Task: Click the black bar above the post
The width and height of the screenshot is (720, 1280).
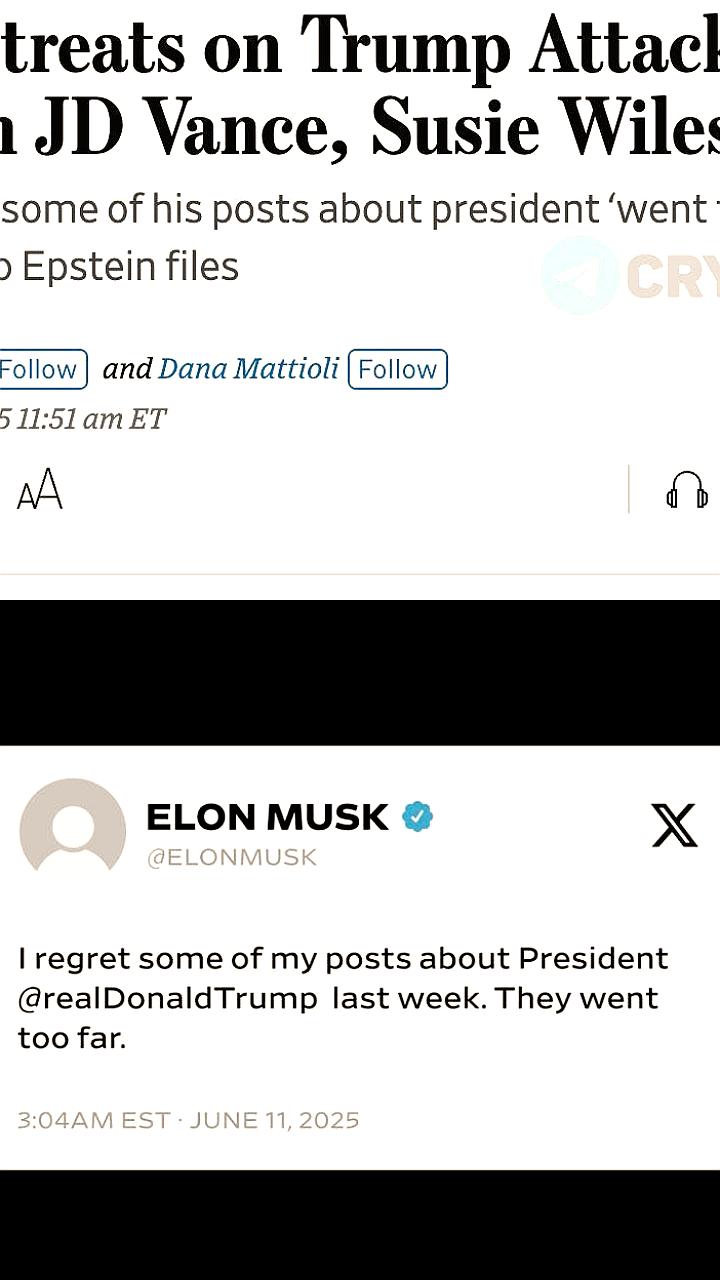Action: click(x=360, y=672)
